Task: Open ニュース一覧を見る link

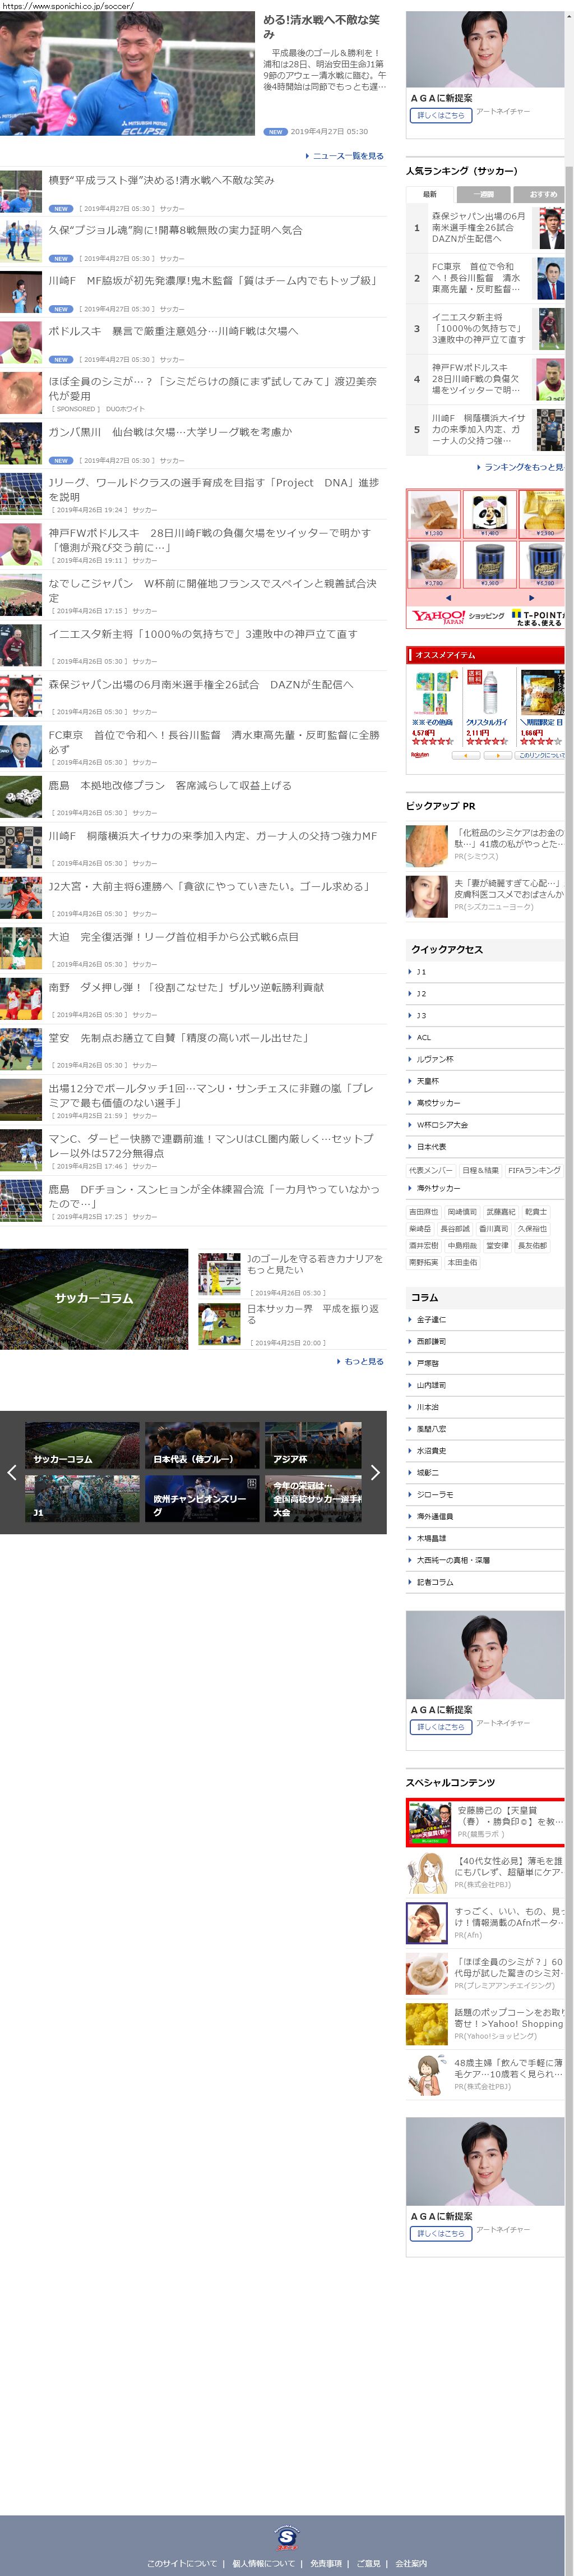Action: click(346, 156)
